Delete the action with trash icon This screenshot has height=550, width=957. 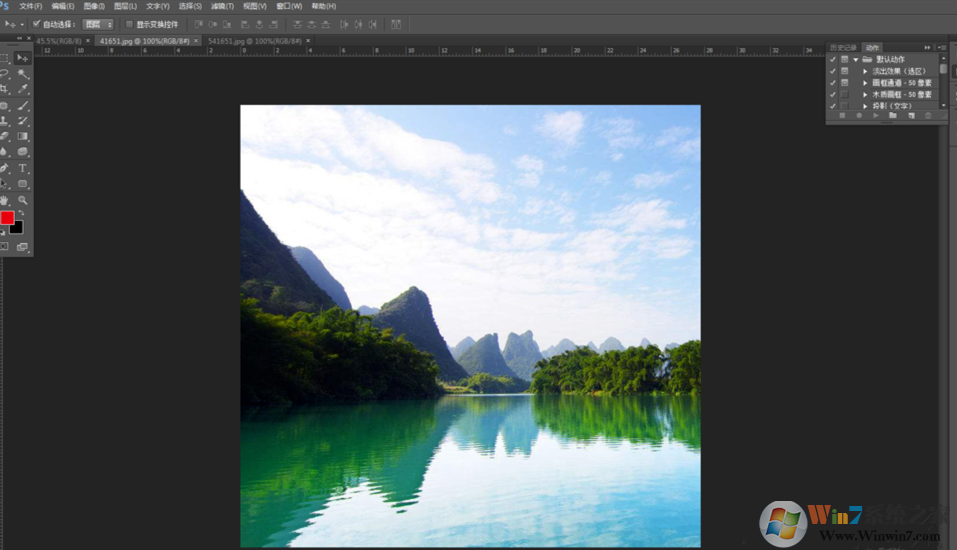[928, 115]
